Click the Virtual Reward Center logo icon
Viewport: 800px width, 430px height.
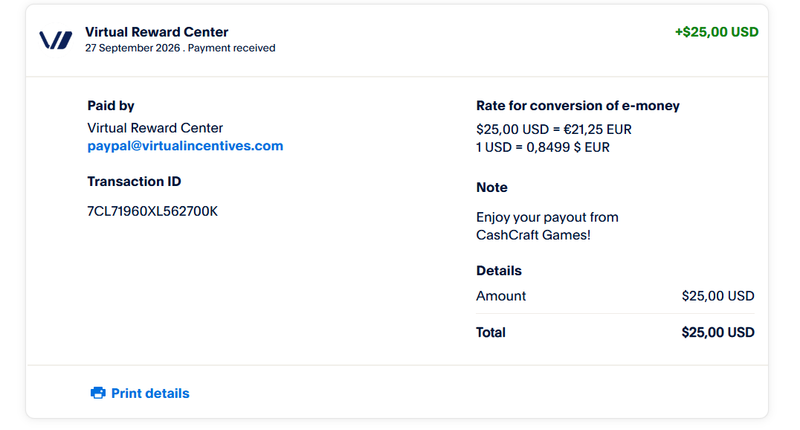coord(56,40)
